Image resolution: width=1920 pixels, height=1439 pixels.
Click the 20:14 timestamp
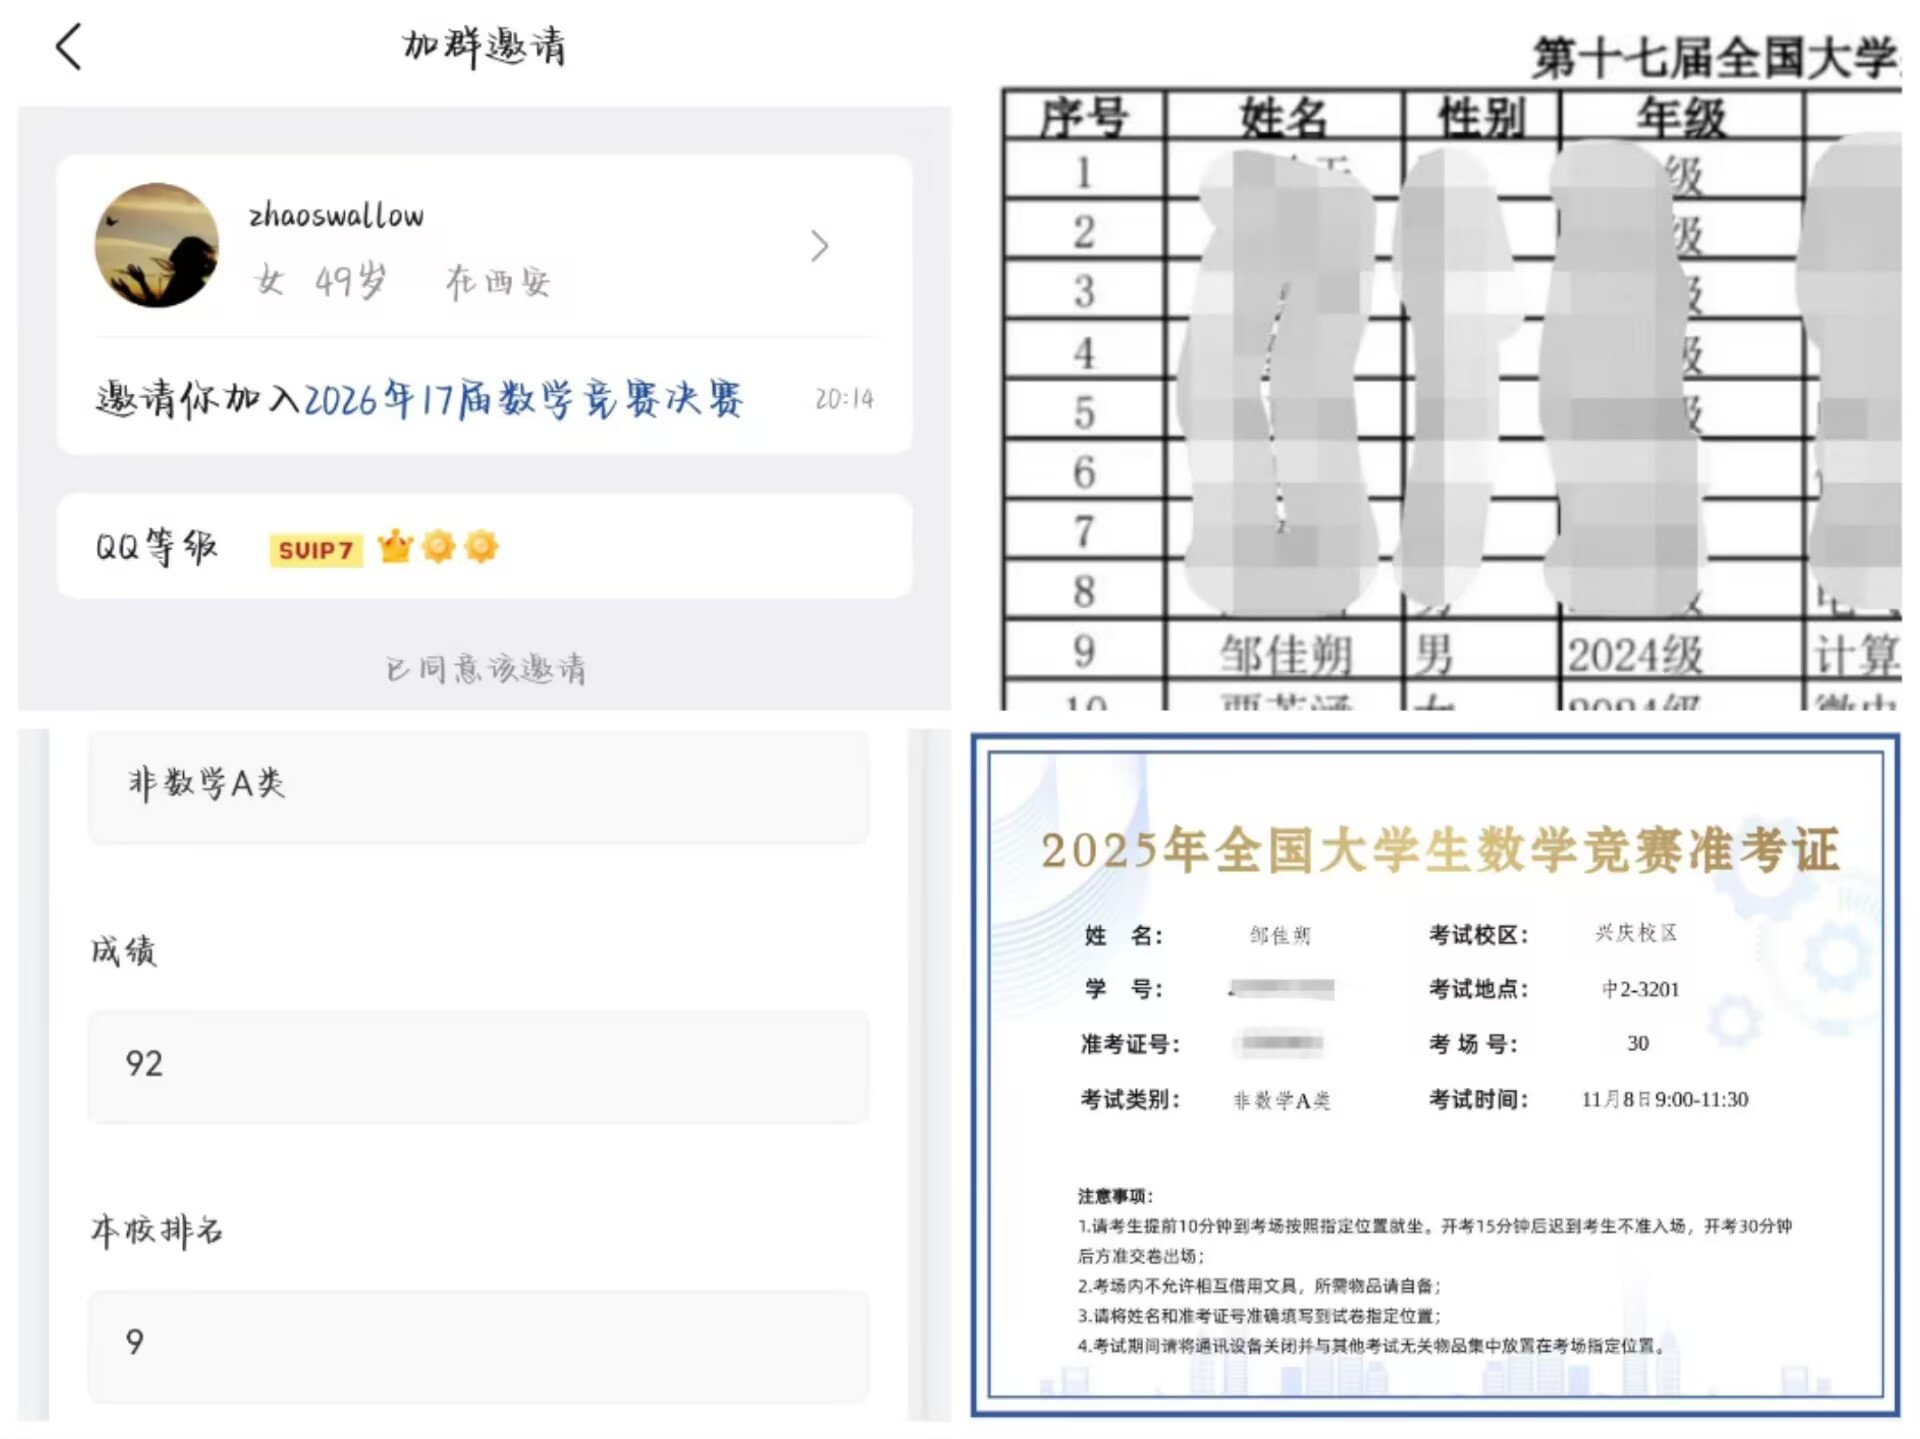[x=845, y=399]
